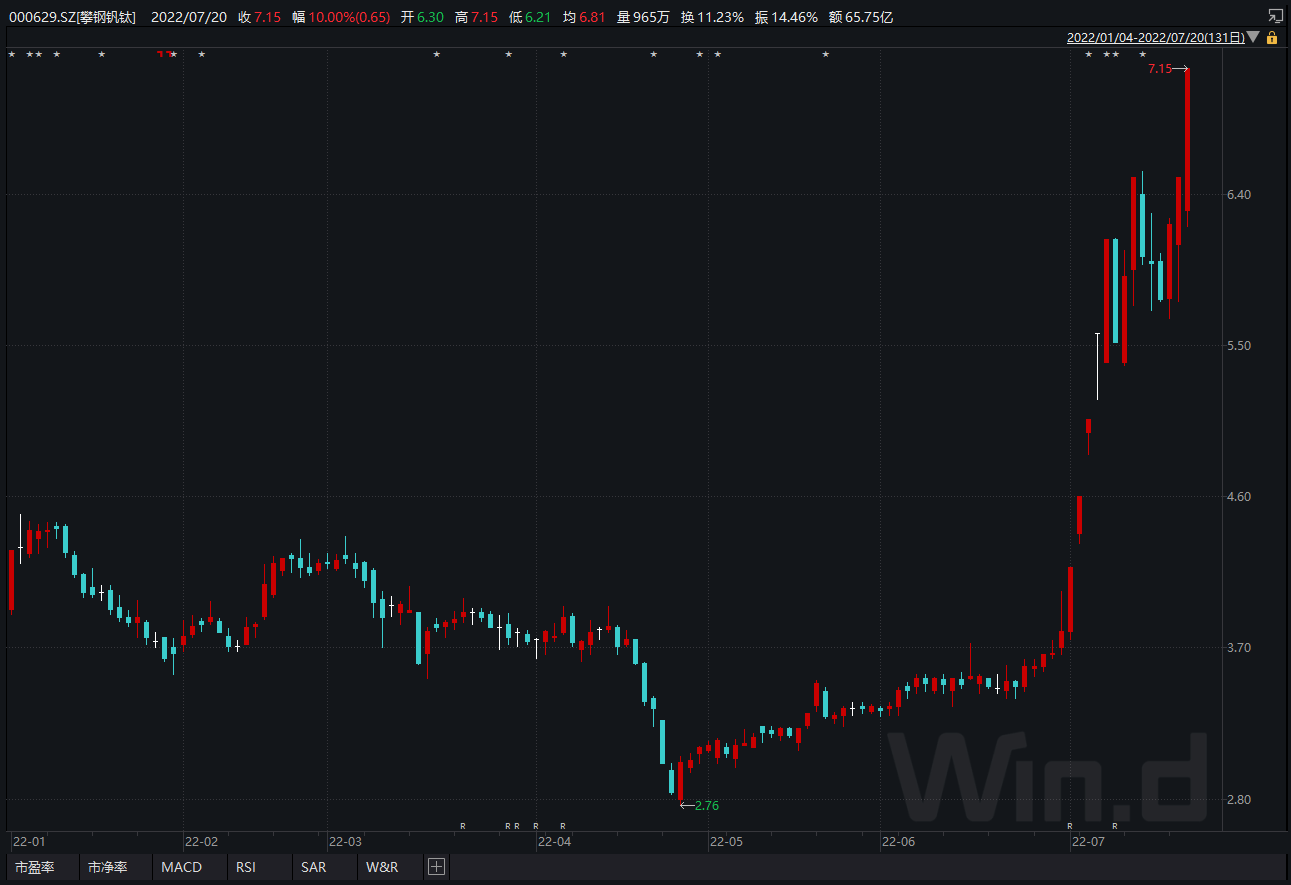Click the 5.50 price axis label

click(x=1240, y=345)
